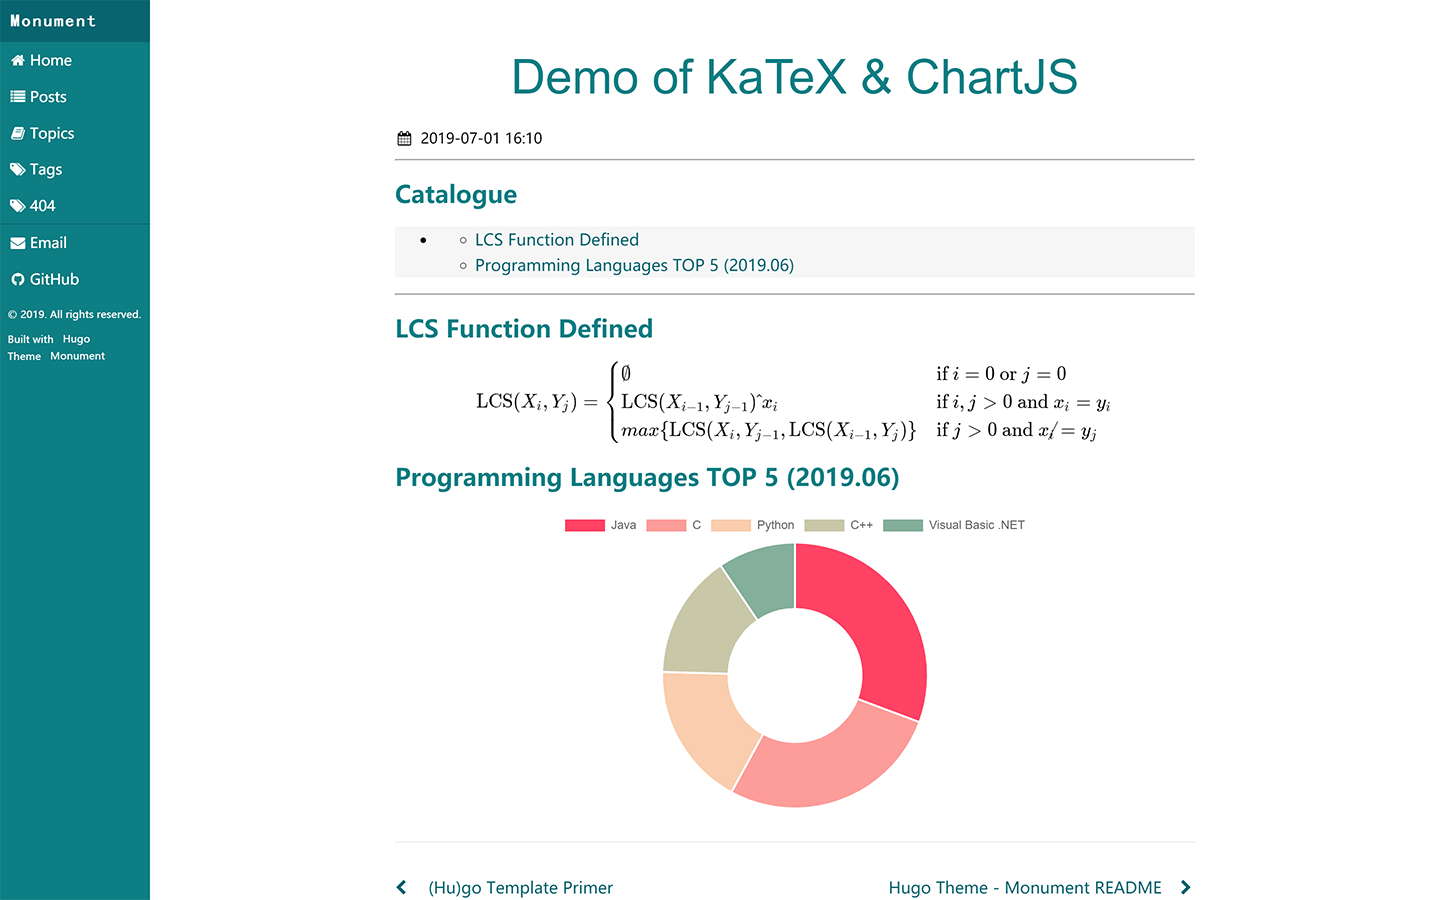The height and width of the screenshot is (900, 1440).
Task: Click the Visual Basic .NET green legend color box
Action: [x=903, y=525]
